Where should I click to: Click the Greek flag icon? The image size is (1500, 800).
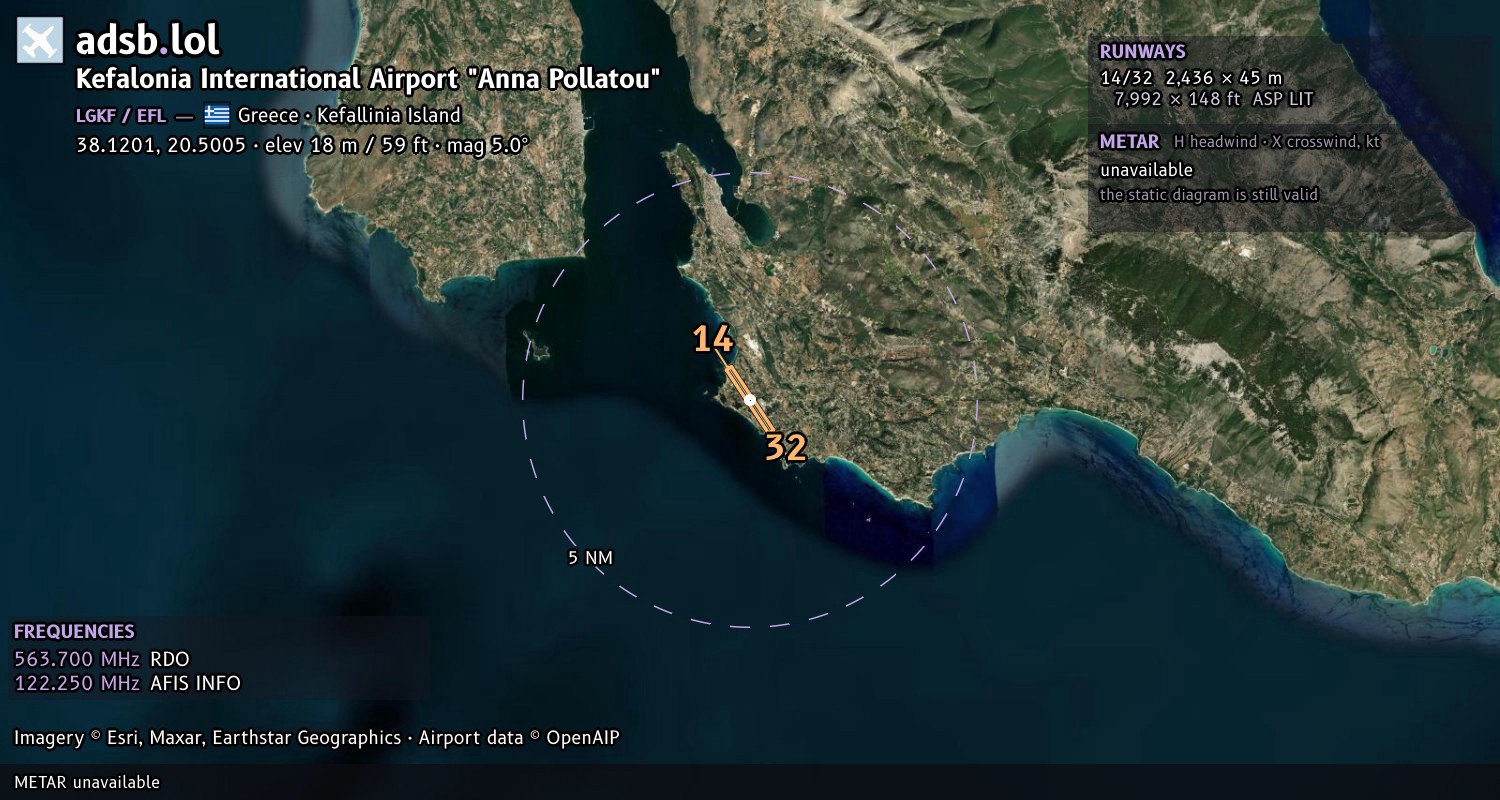pyautogui.click(x=217, y=115)
